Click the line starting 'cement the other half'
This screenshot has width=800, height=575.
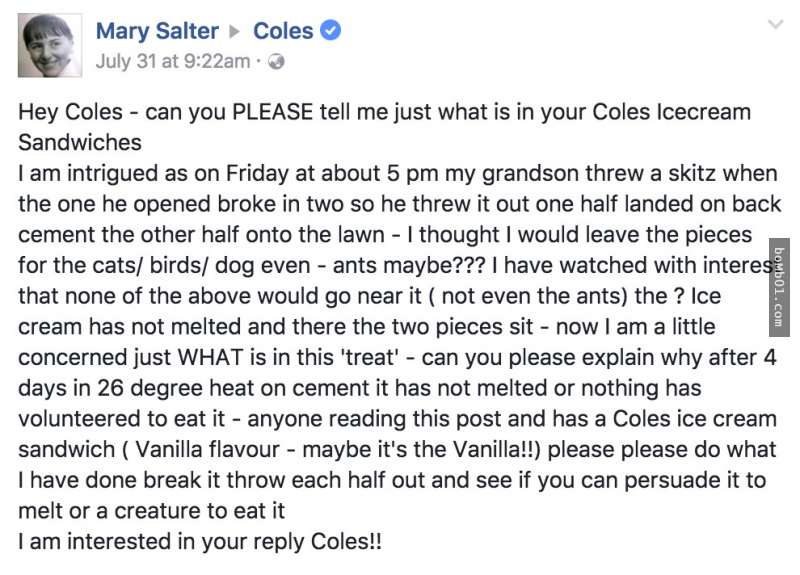click(385, 235)
